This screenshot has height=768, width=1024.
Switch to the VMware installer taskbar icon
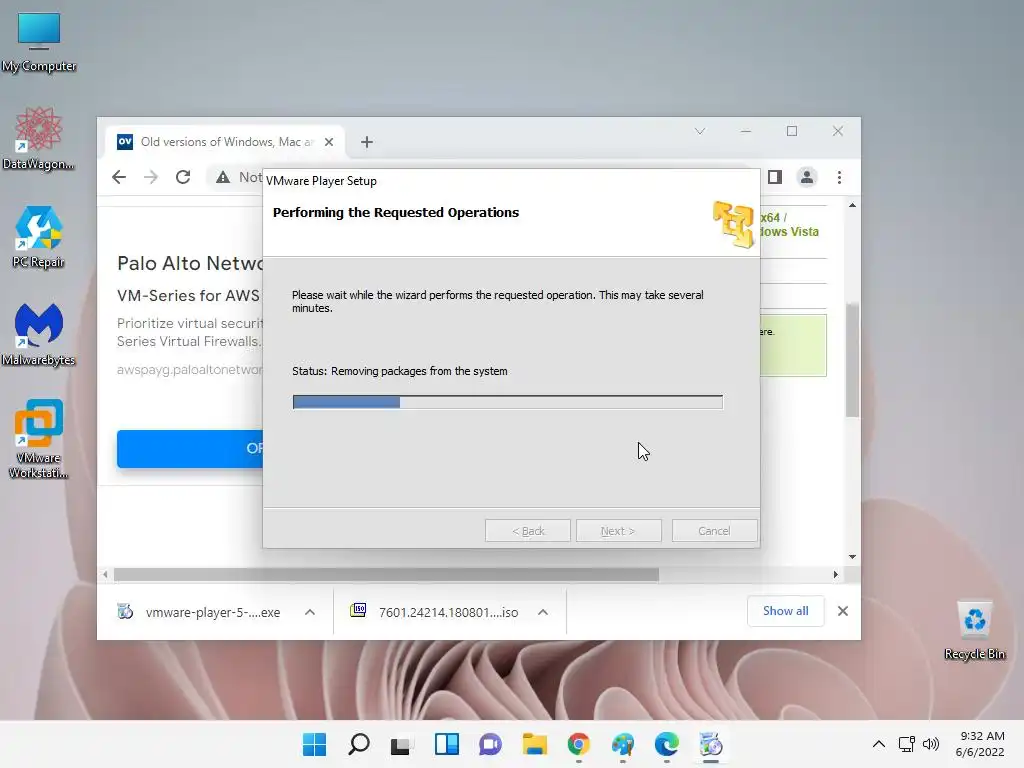pyautogui.click(x=711, y=744)
